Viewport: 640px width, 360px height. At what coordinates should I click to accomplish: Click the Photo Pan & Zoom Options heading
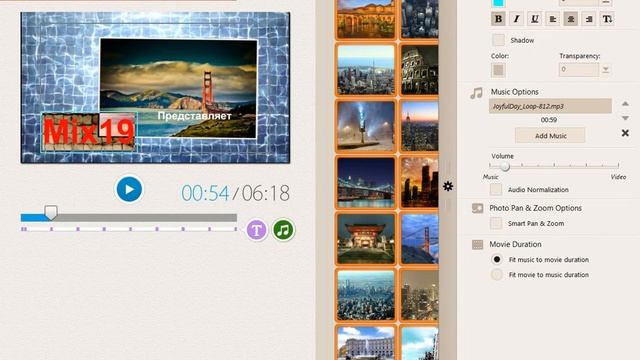pos(535,208)
